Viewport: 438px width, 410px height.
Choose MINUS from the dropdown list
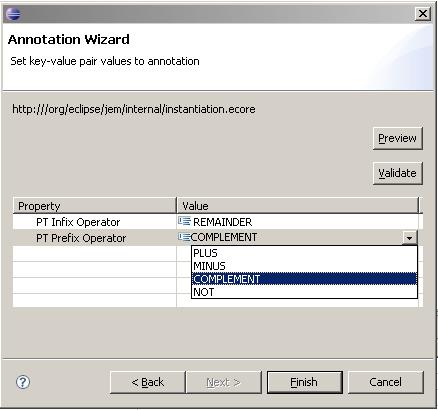(x=304, y=266)
